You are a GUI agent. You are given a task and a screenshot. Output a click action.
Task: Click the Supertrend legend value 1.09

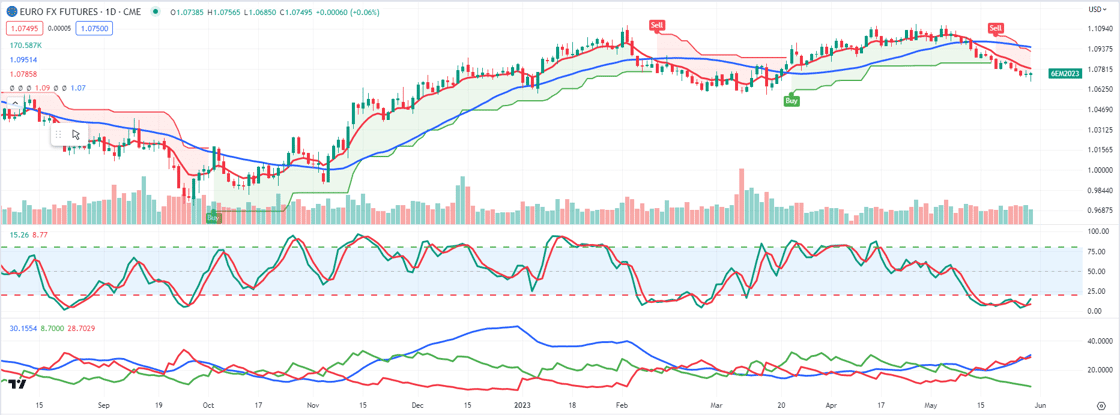tap(41, 89)
